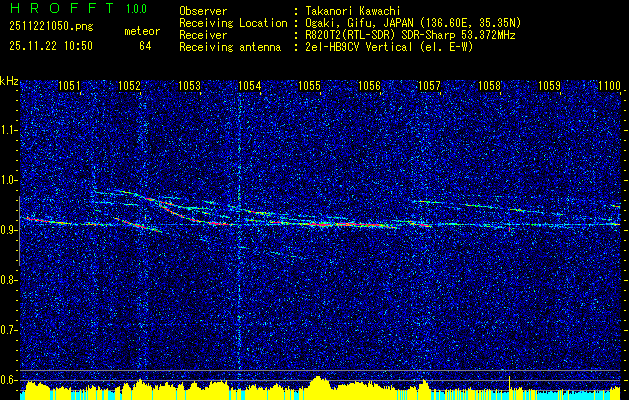The width and height of the screenshot is (629, 400).
Task: Click the 1.0 kHz axis label
Action: (x=8, y=180)
